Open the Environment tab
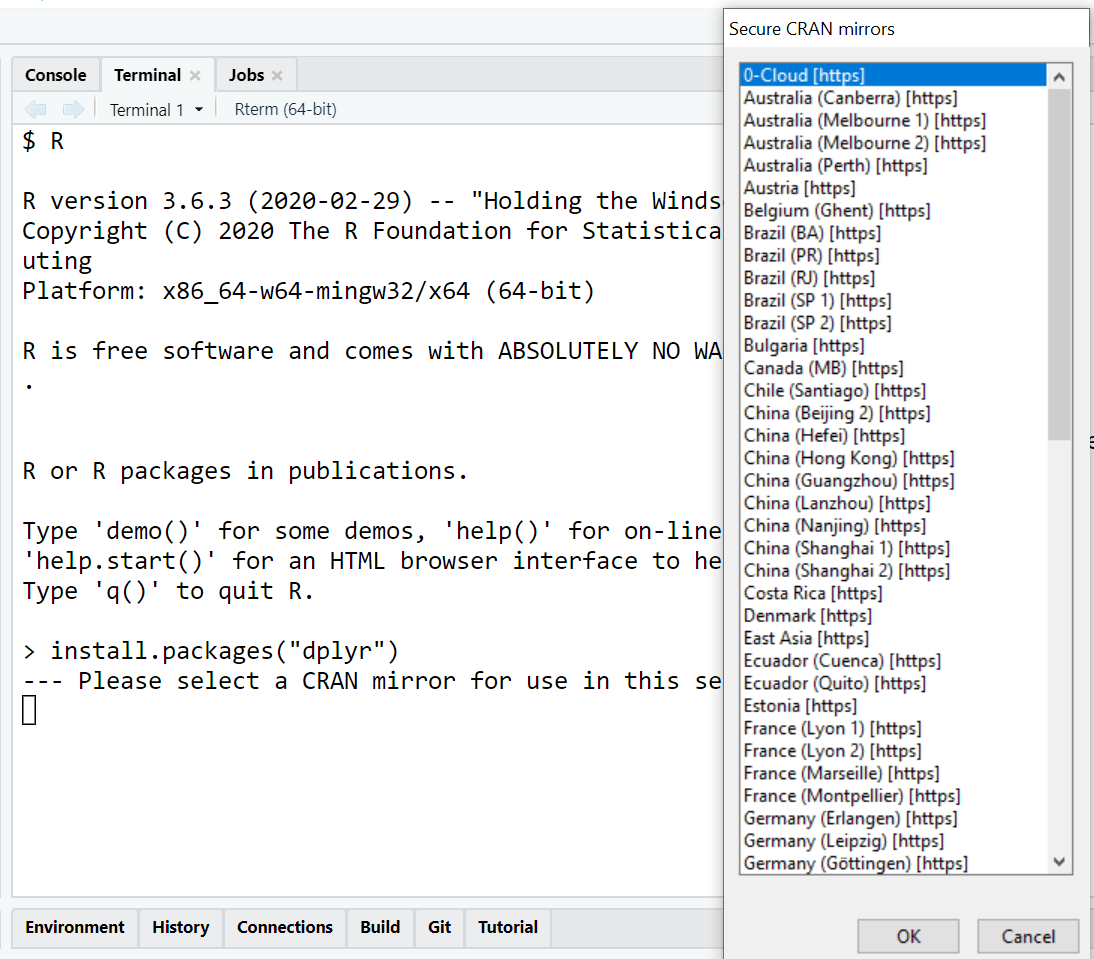 (74, 928)
